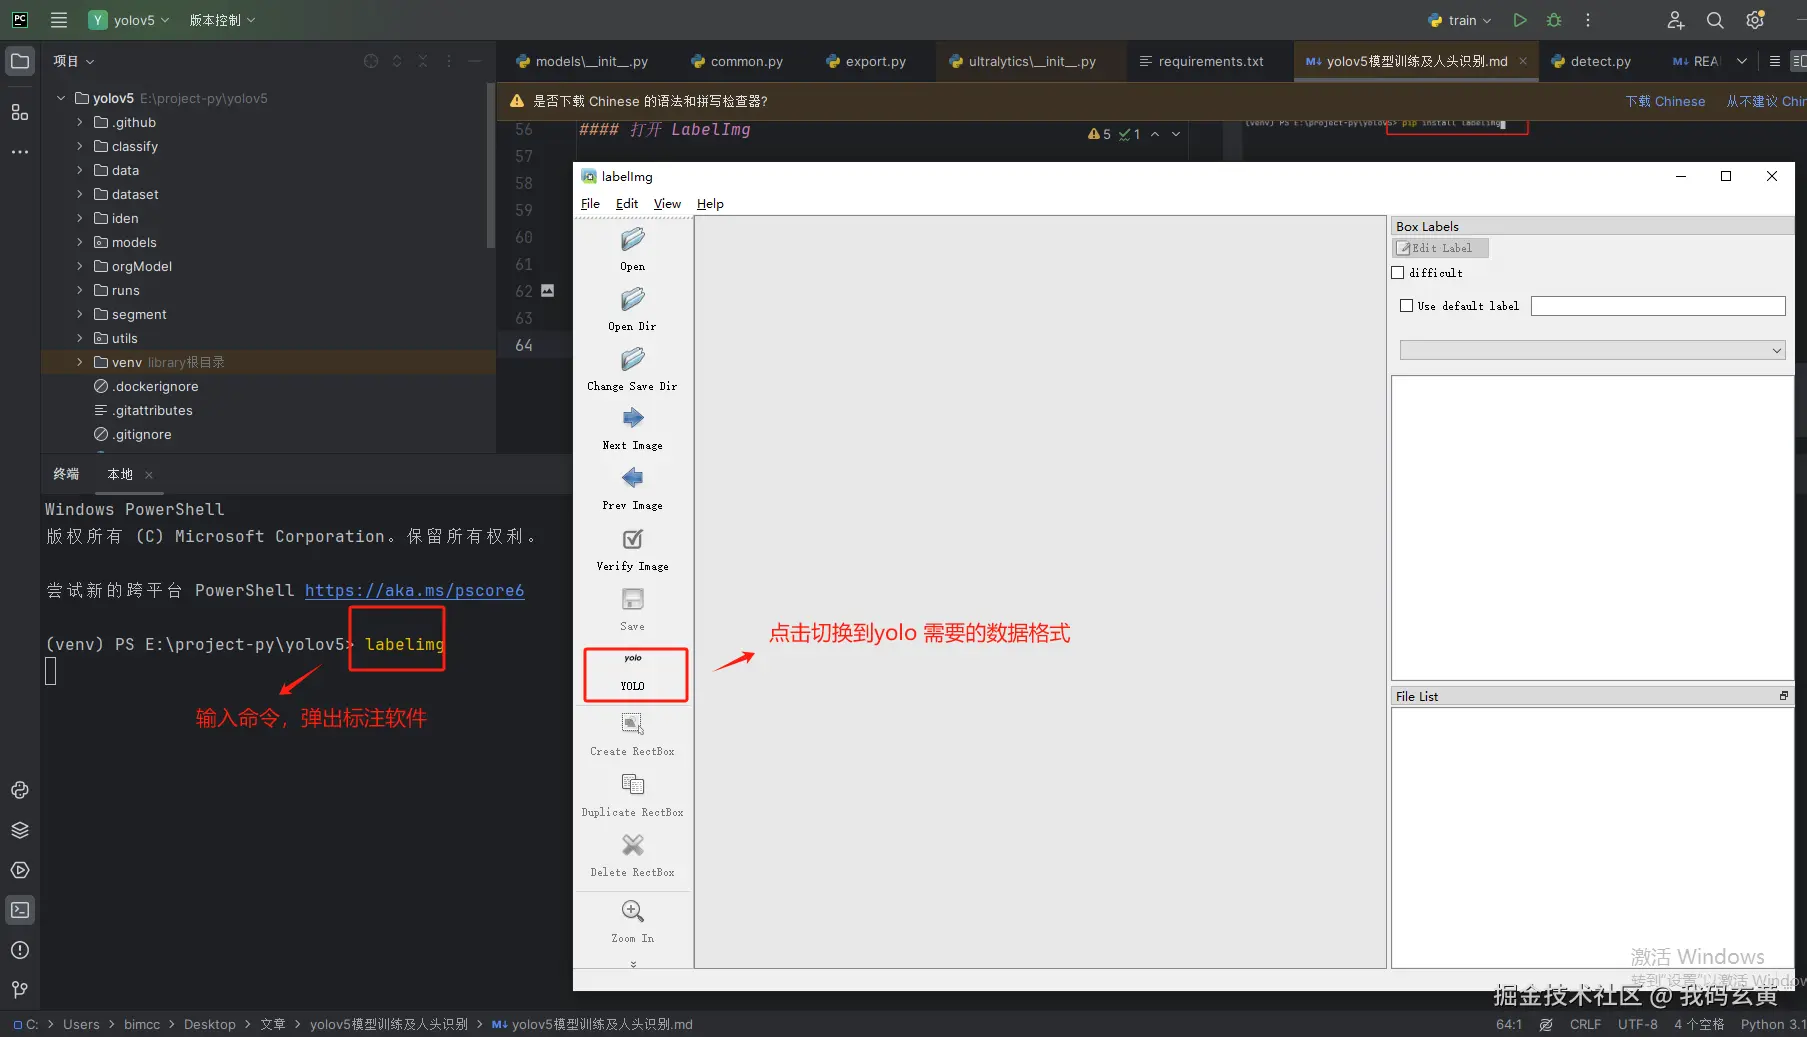Click the default label text field
The image size is (1807, 1037).
click(1658, 306)
